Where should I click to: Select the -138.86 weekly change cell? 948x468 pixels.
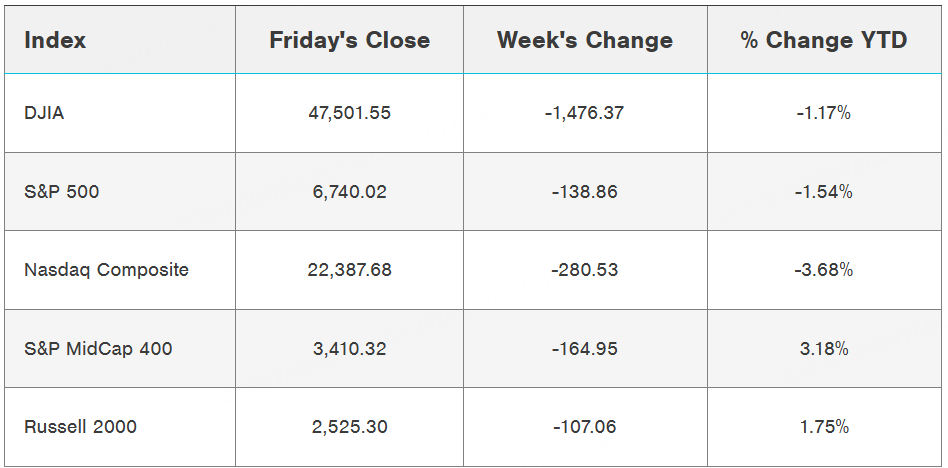point(585,191)
